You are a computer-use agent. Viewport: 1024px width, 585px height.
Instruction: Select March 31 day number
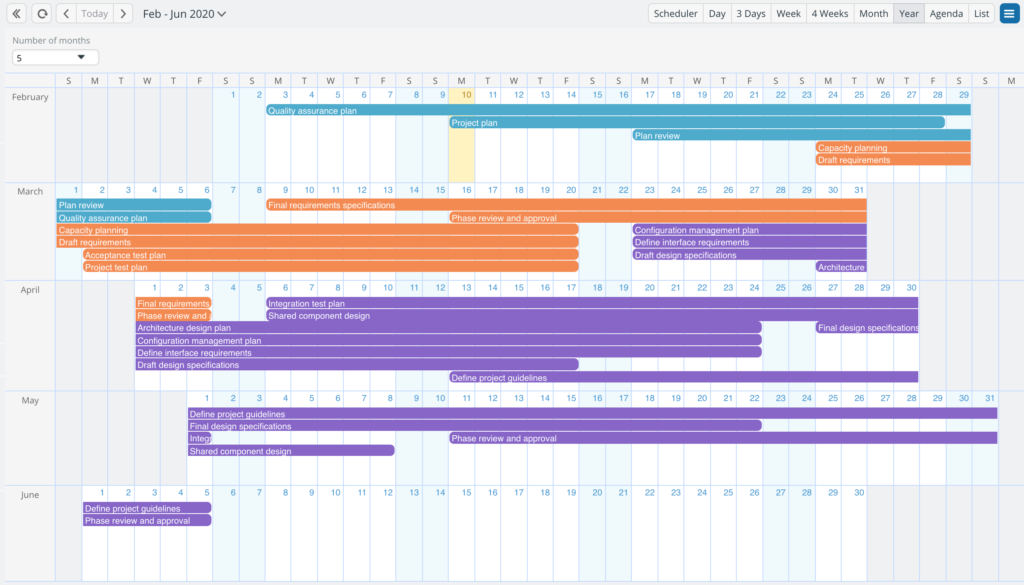coord(858,190)
